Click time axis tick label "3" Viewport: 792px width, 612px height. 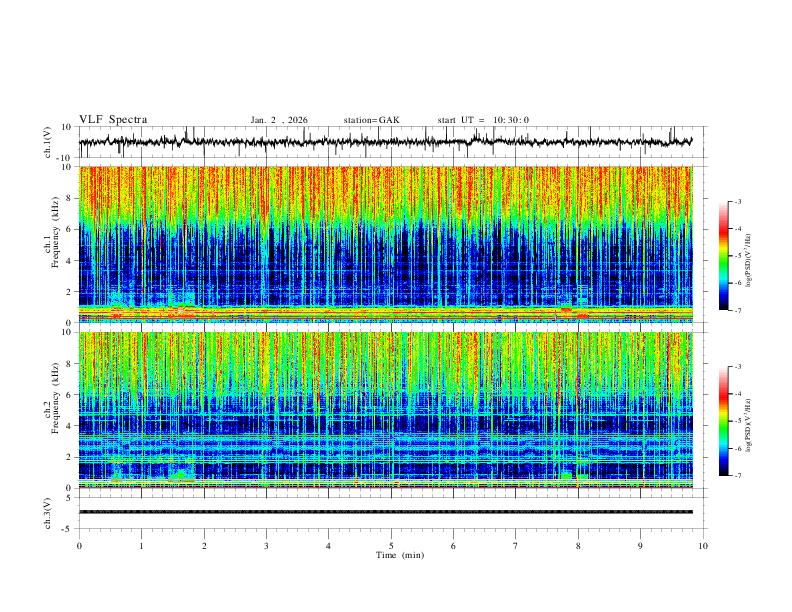(266, 546)
